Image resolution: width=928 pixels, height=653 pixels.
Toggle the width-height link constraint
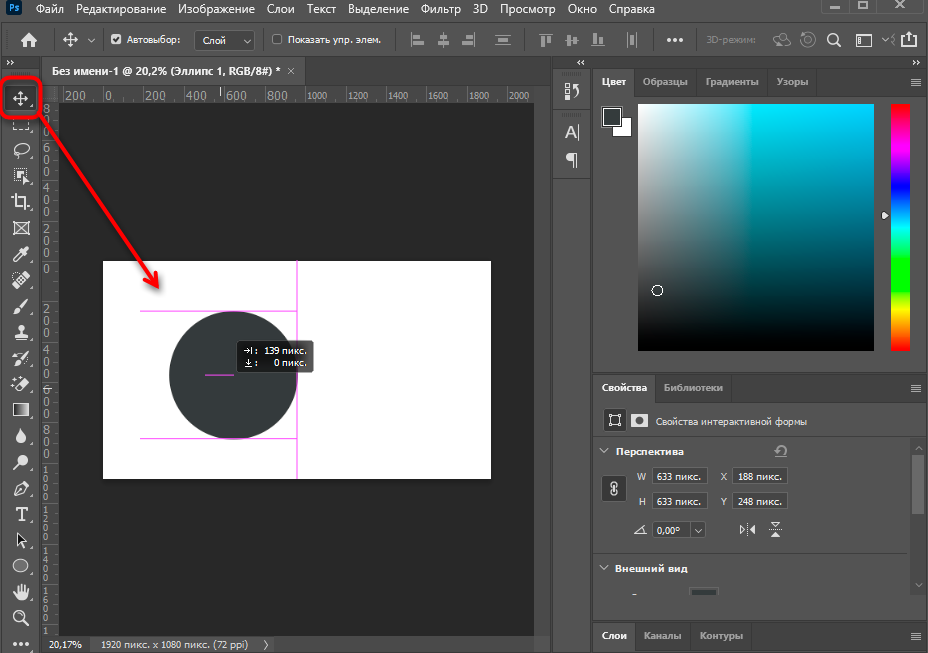[614, 489]
